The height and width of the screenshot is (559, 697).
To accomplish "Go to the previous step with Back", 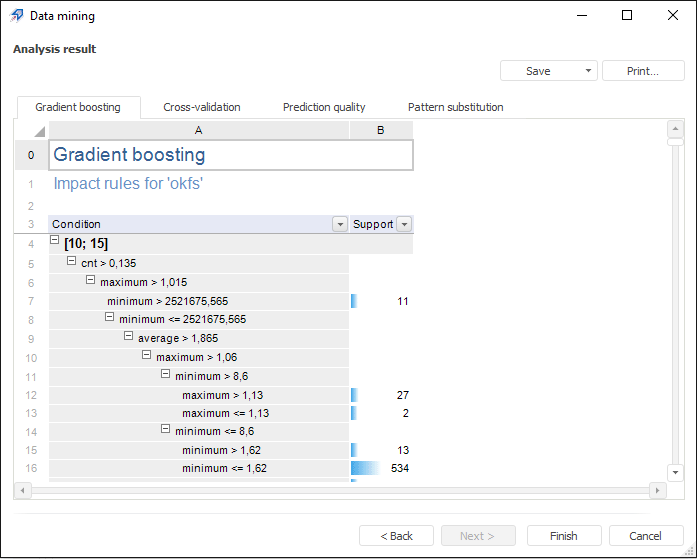I will coord(396,536).
